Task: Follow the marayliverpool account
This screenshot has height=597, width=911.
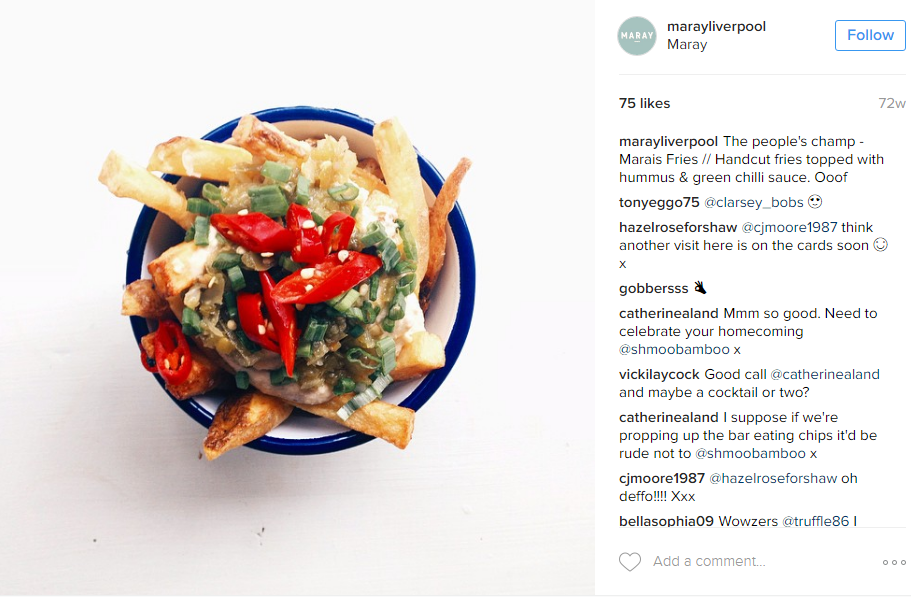Action: (870, 35)
